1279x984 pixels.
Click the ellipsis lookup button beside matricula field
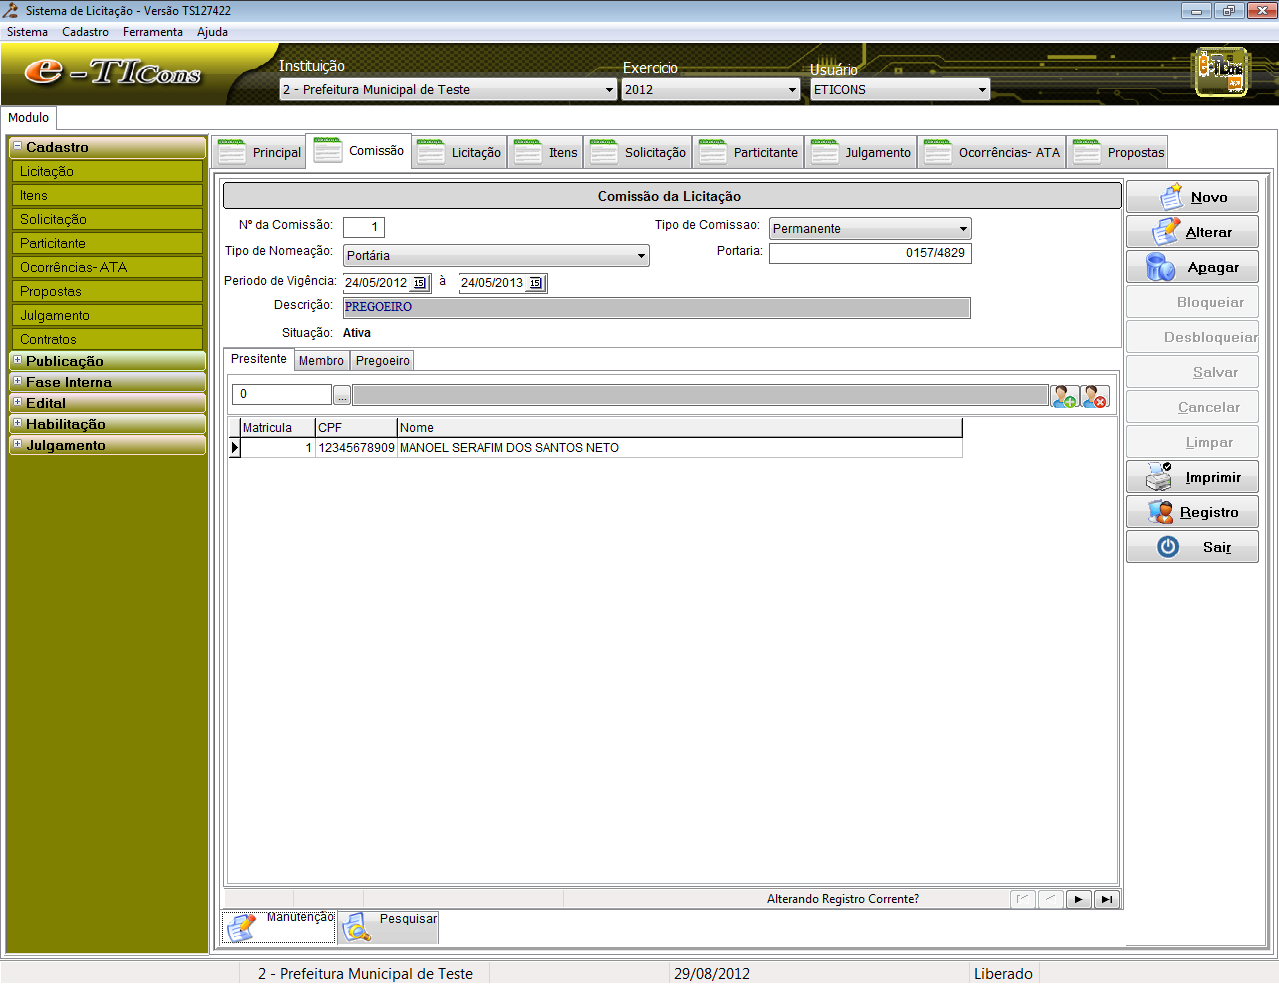click(342, 396)
